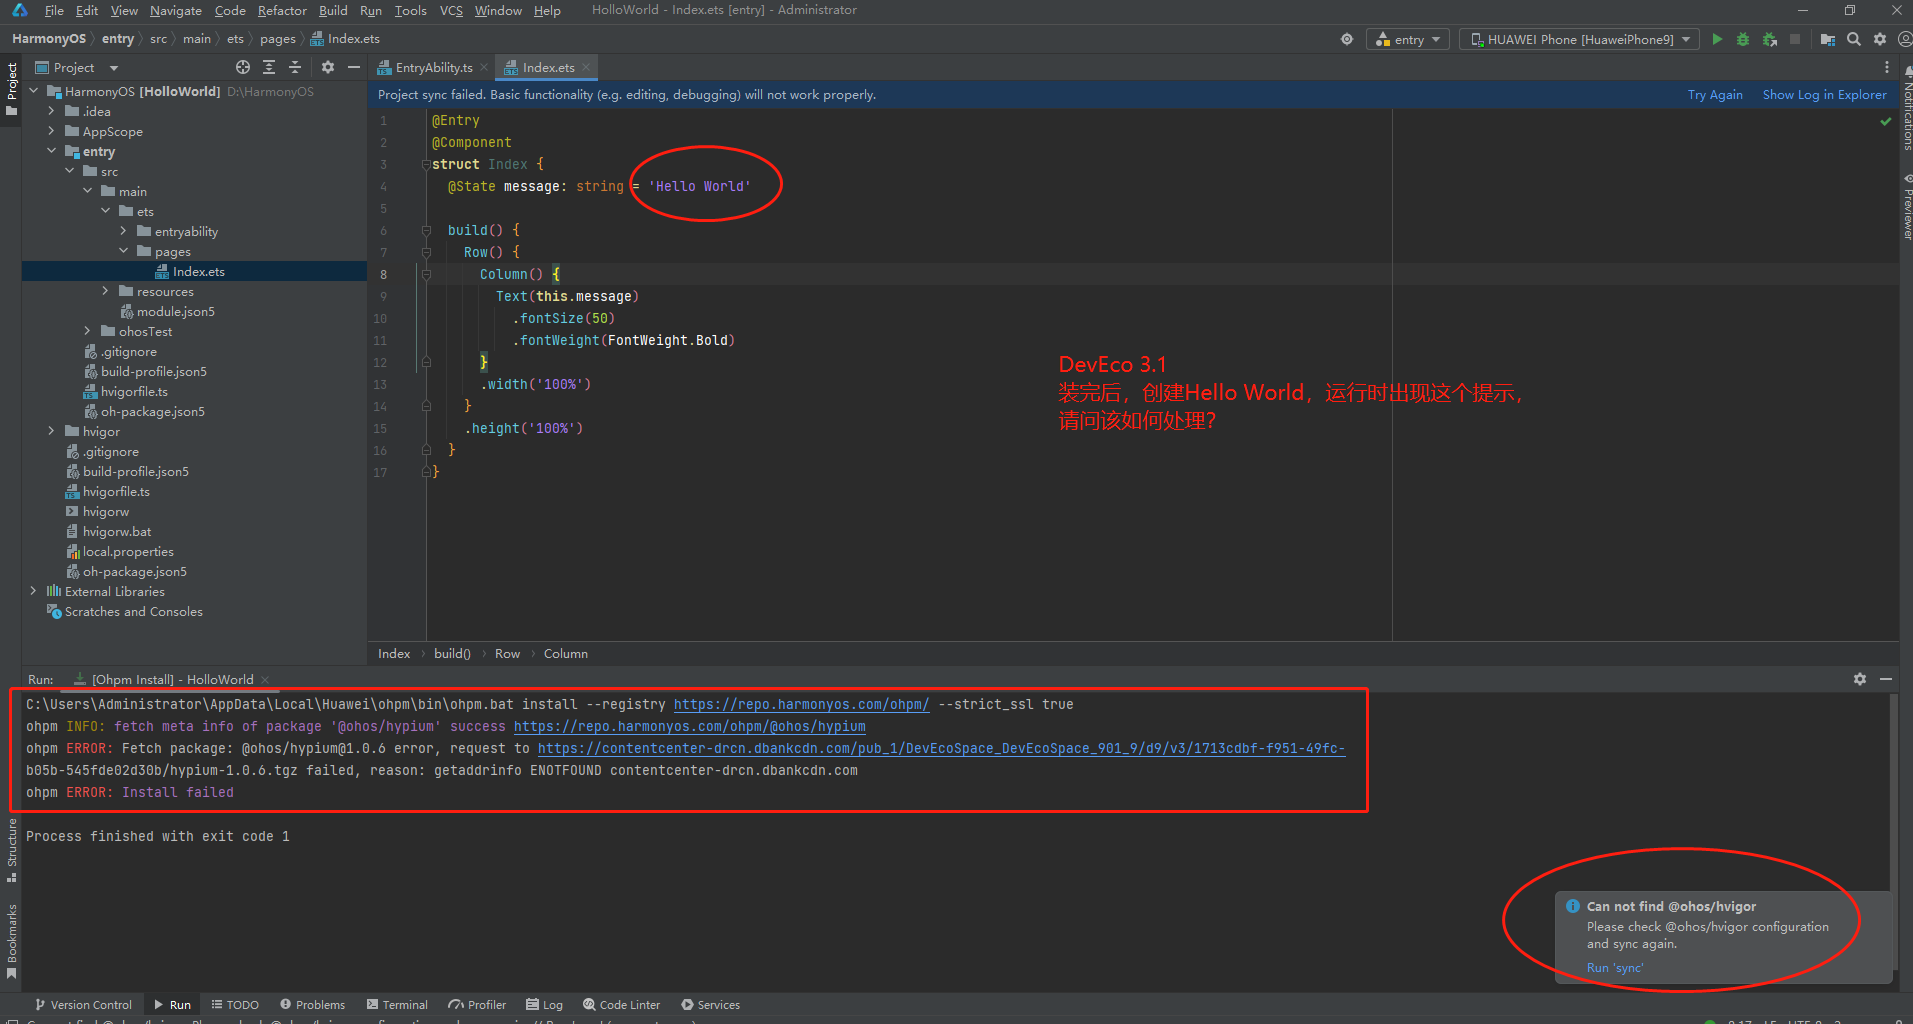
Task: Open IDE settings gear in top toolbar
Action: coord(1880,39)
